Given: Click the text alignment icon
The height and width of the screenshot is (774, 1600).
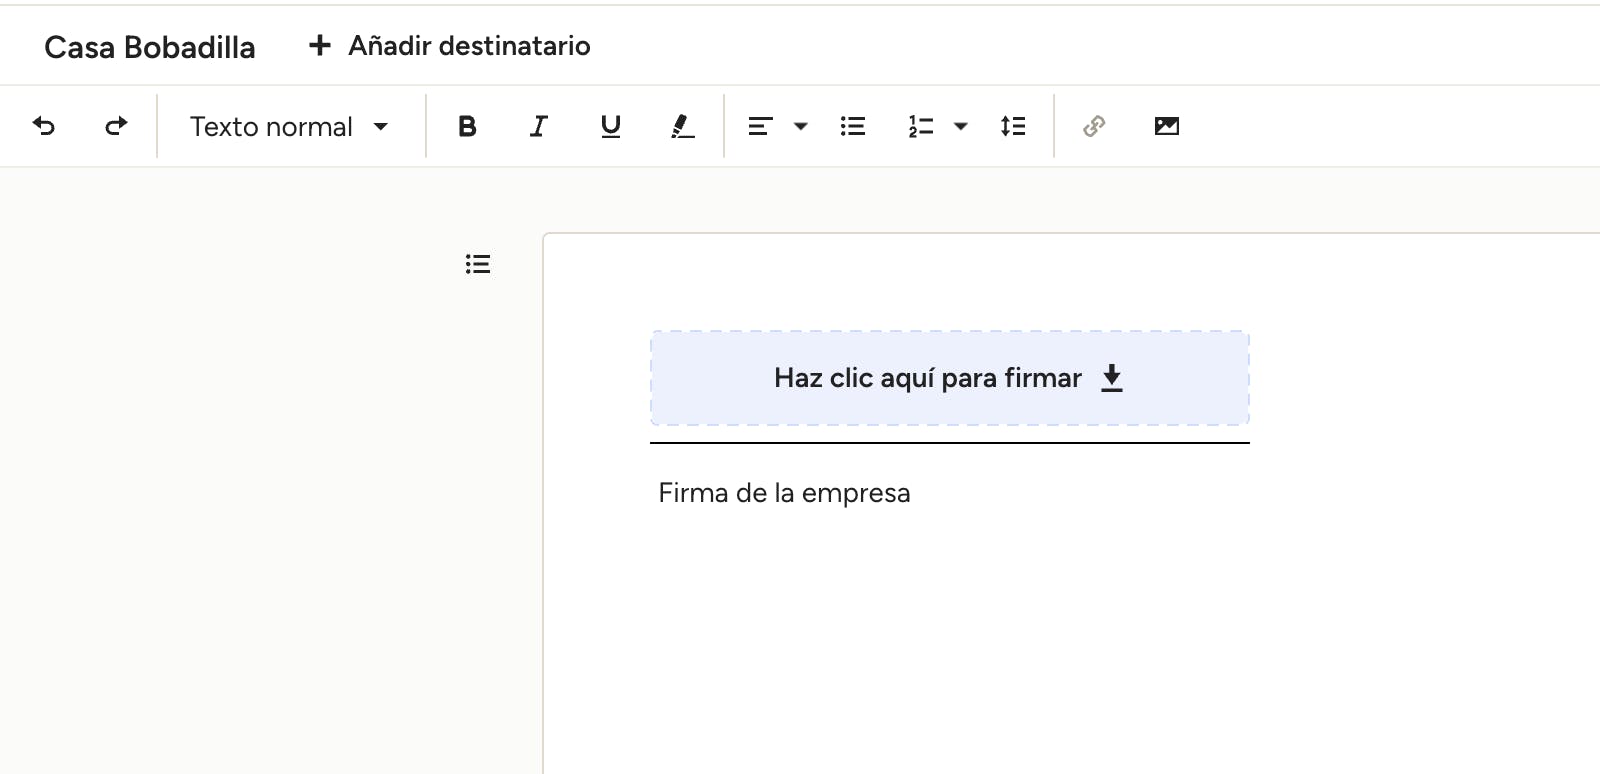Looking at the screenshot, I should (x=760, y=126).
